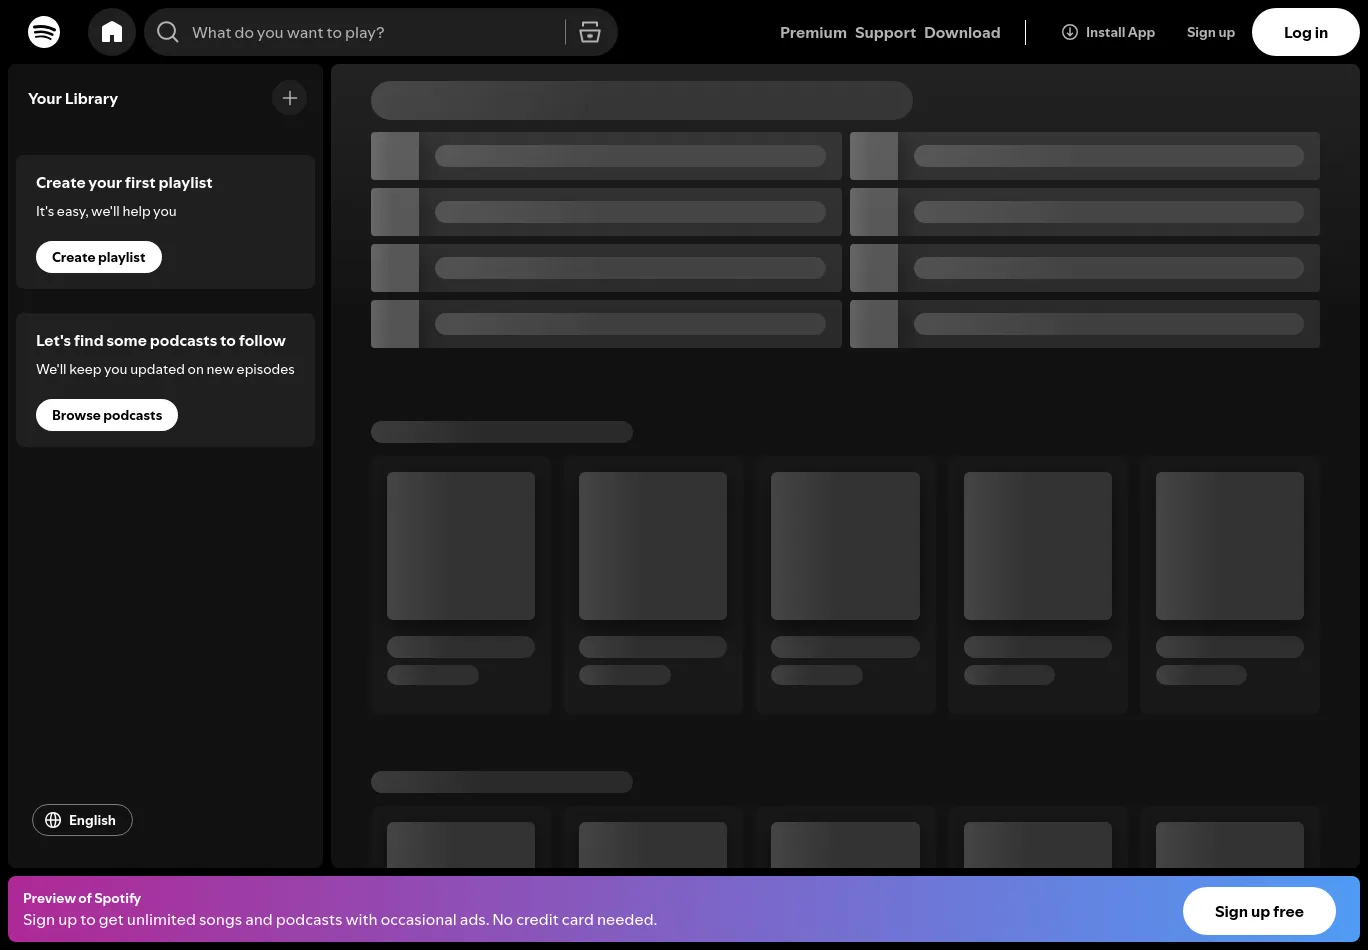Click 'Preview of Spotify' text in banner

pyautogui.click(x=82, y=898)
